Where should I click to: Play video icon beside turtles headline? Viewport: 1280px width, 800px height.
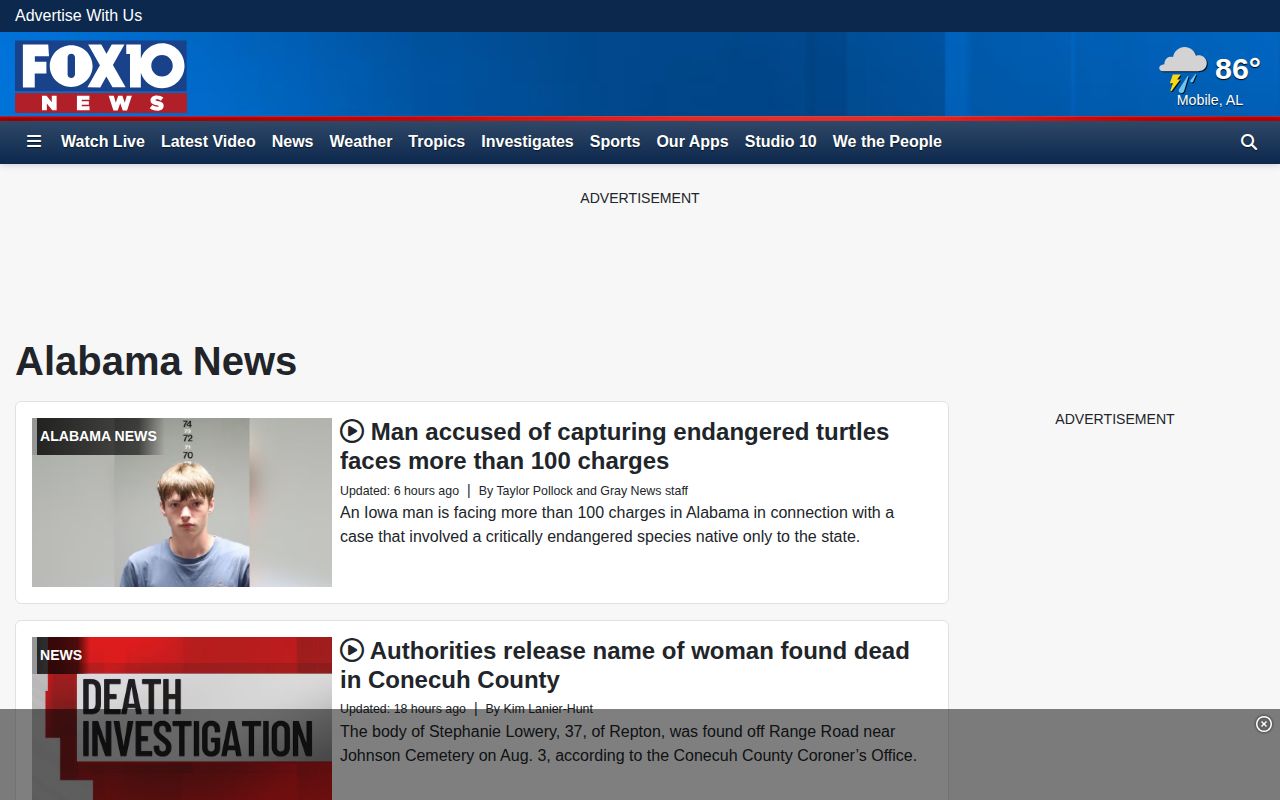(x=352, y=431)
